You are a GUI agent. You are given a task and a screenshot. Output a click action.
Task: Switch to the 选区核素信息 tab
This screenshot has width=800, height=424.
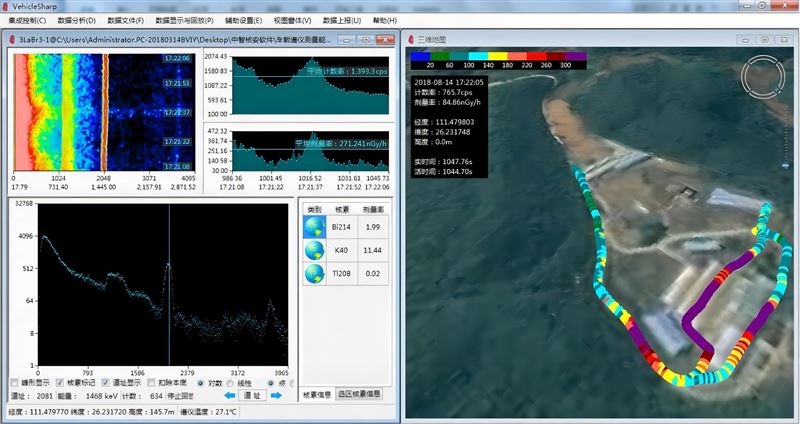(359, 394)
